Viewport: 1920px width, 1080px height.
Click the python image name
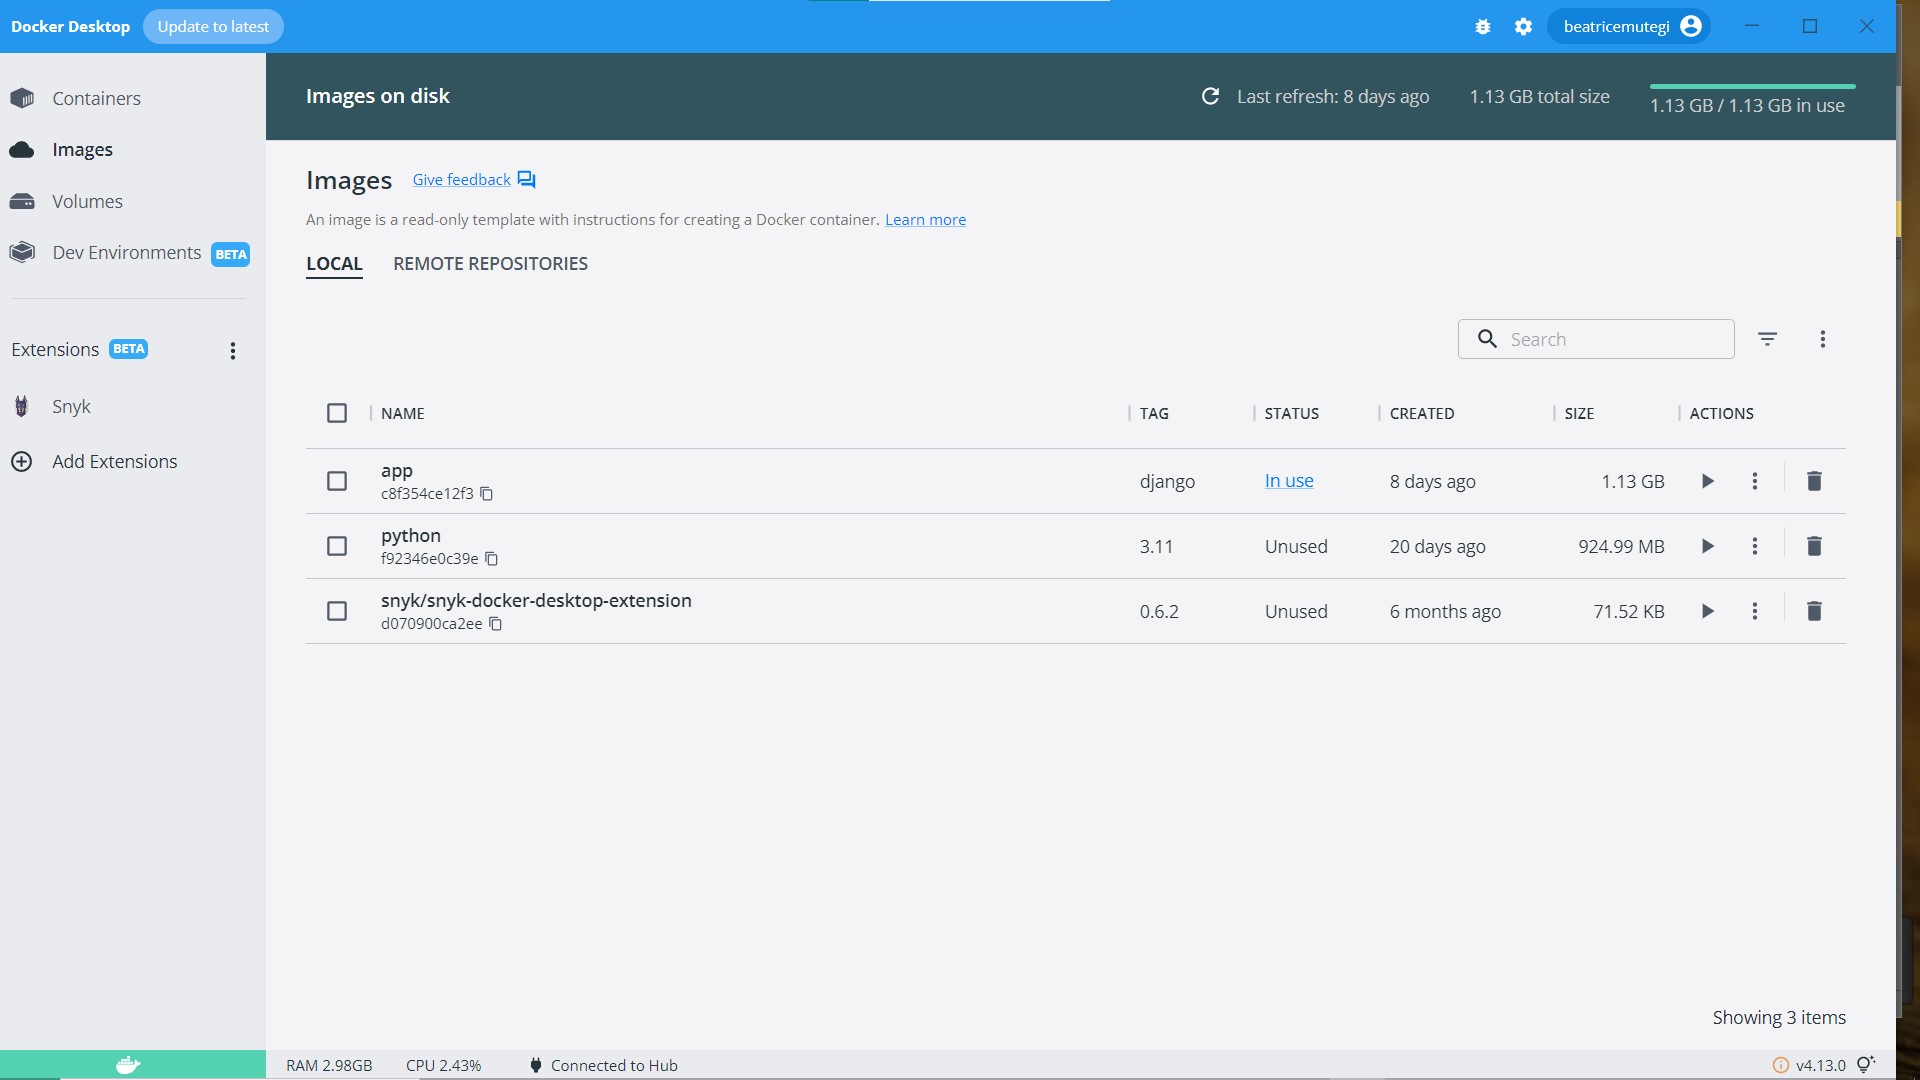(x=411, y=536)
